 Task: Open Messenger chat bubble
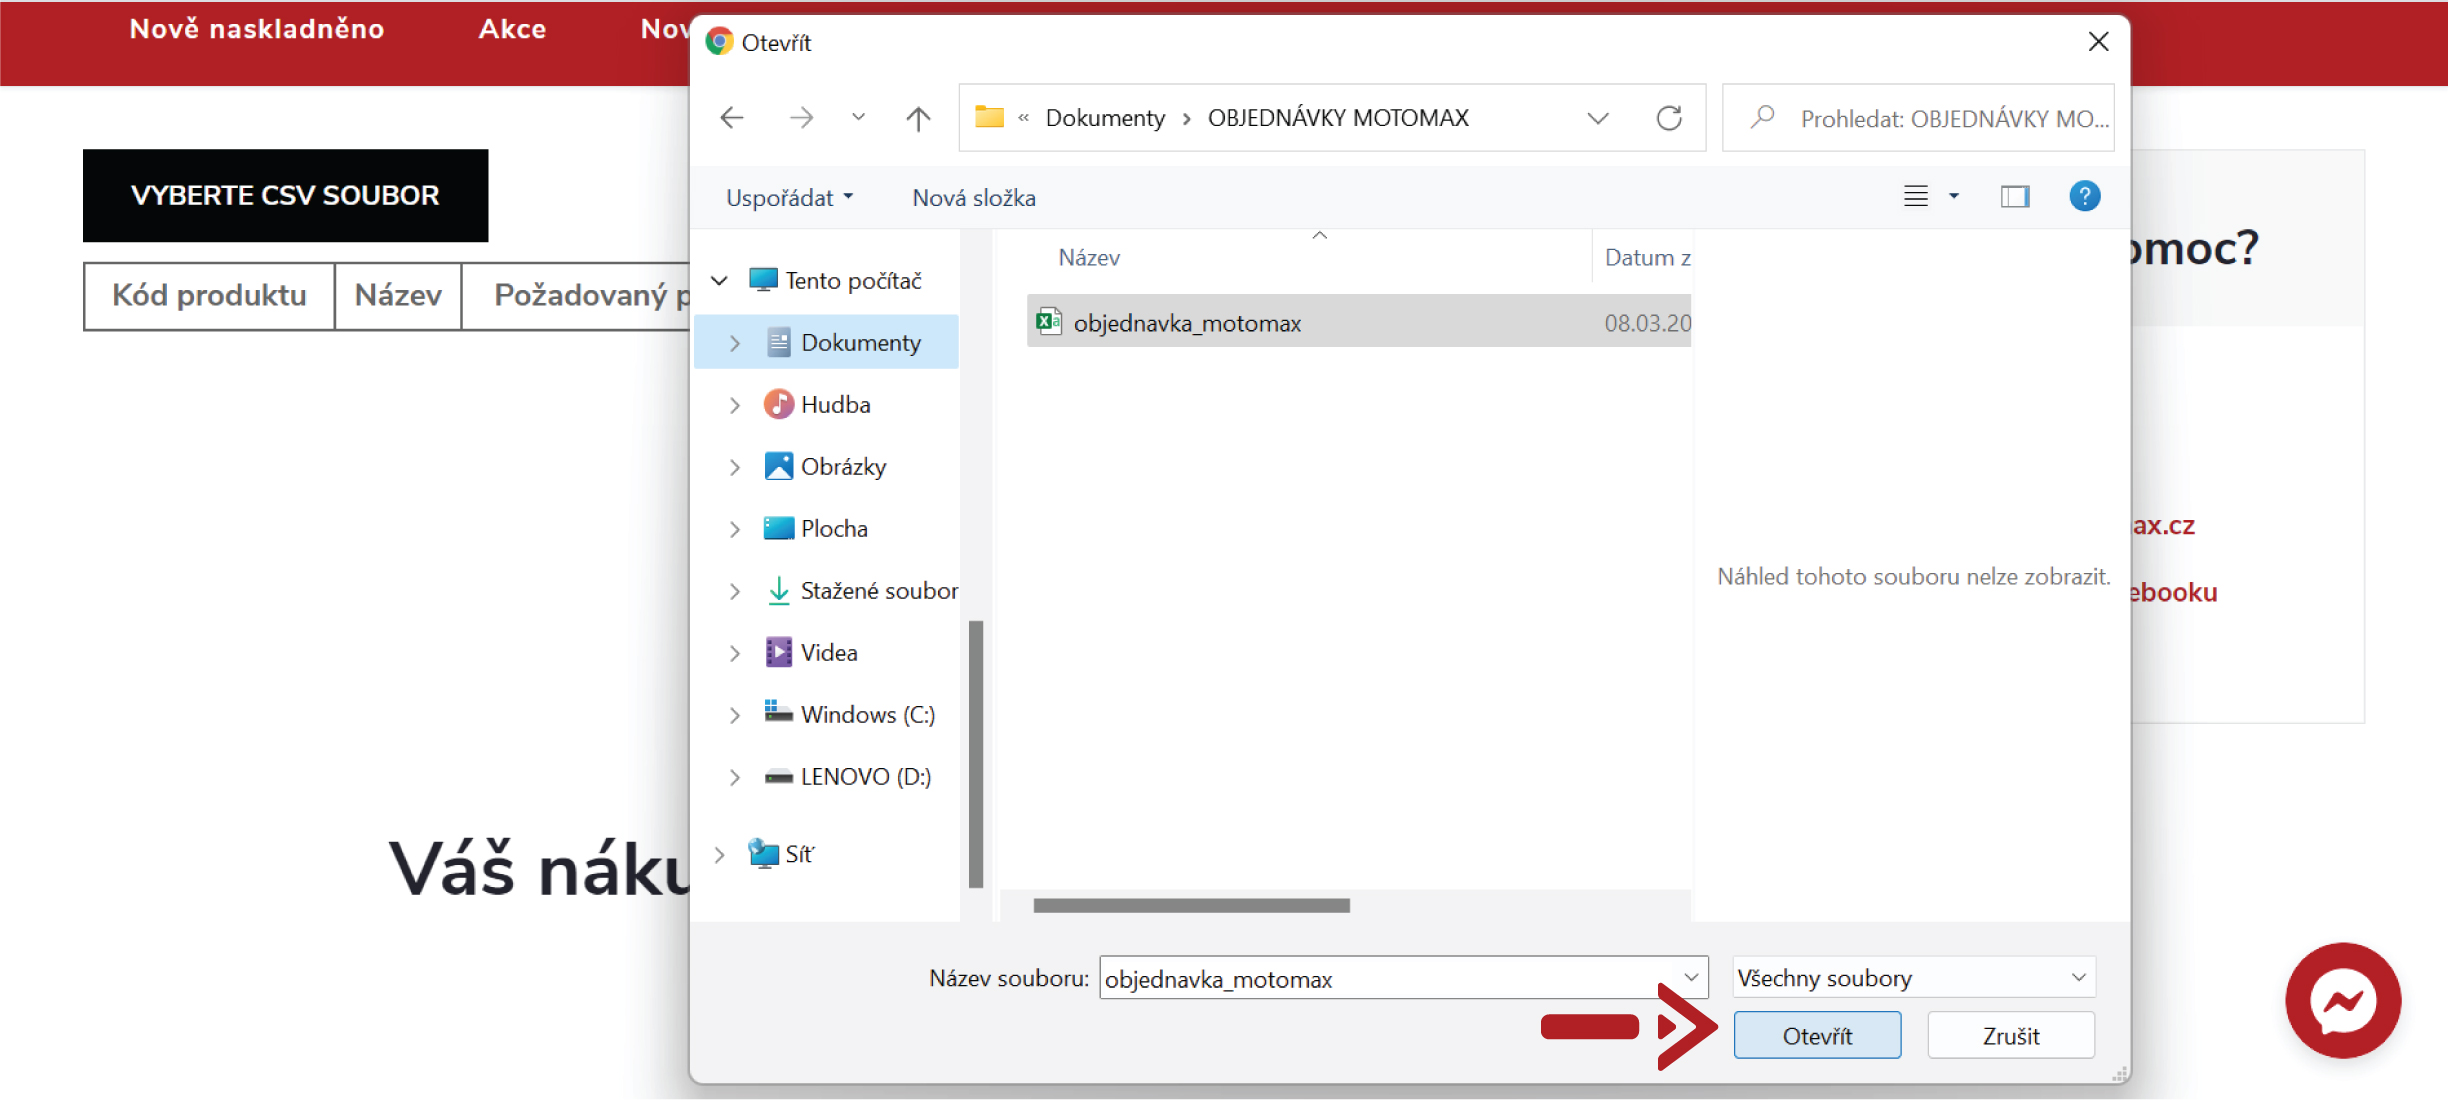coord(2342,1000)
